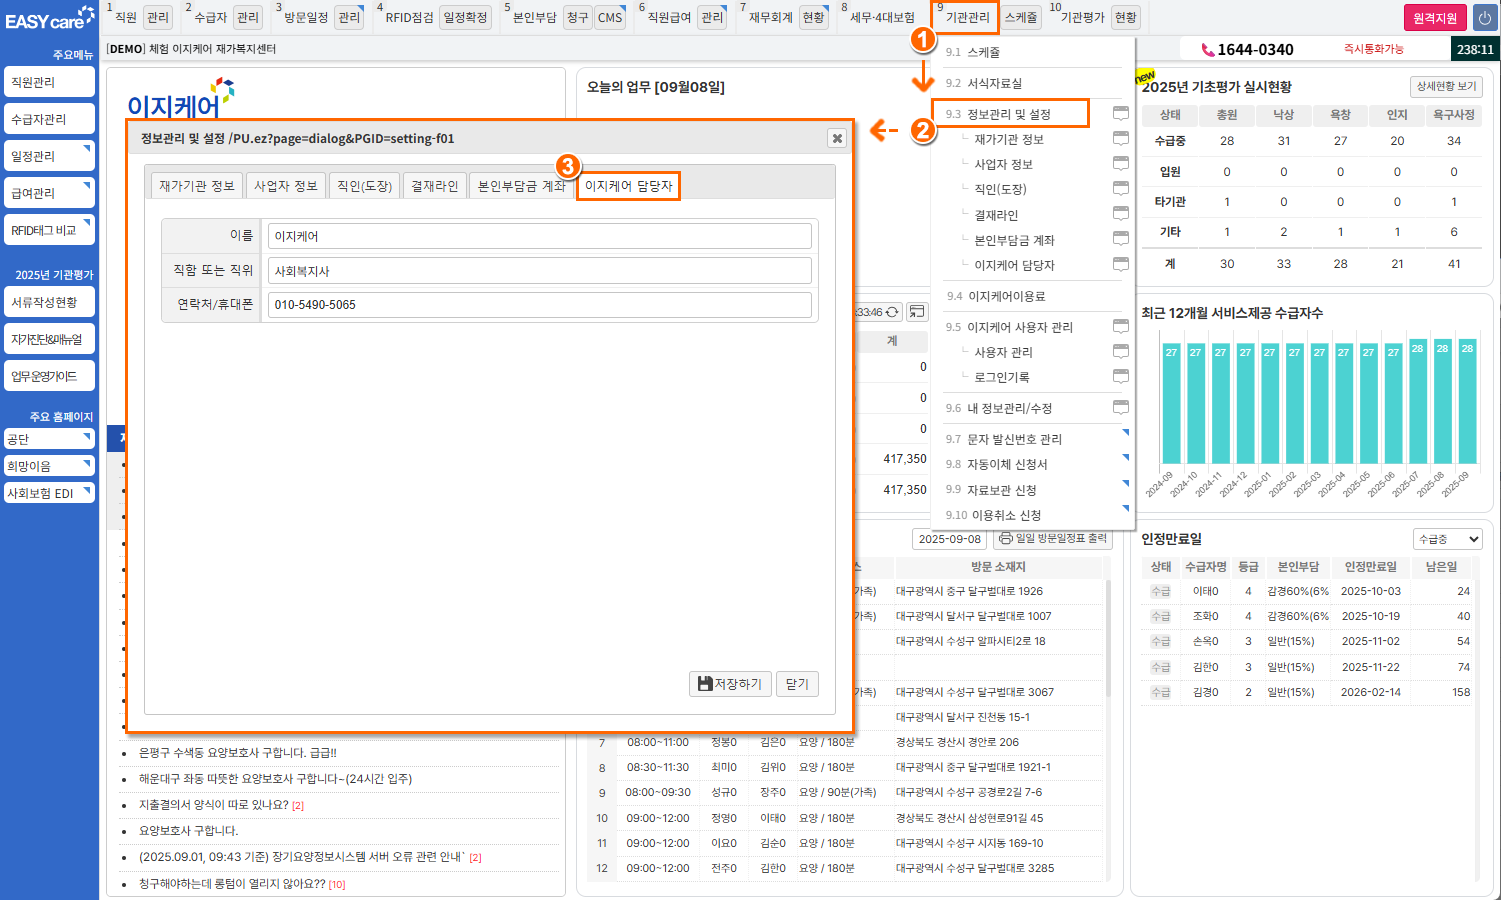
Task: Open popup icon beside 이지케어 사용자 관리
Action: tap(1121, 326)
